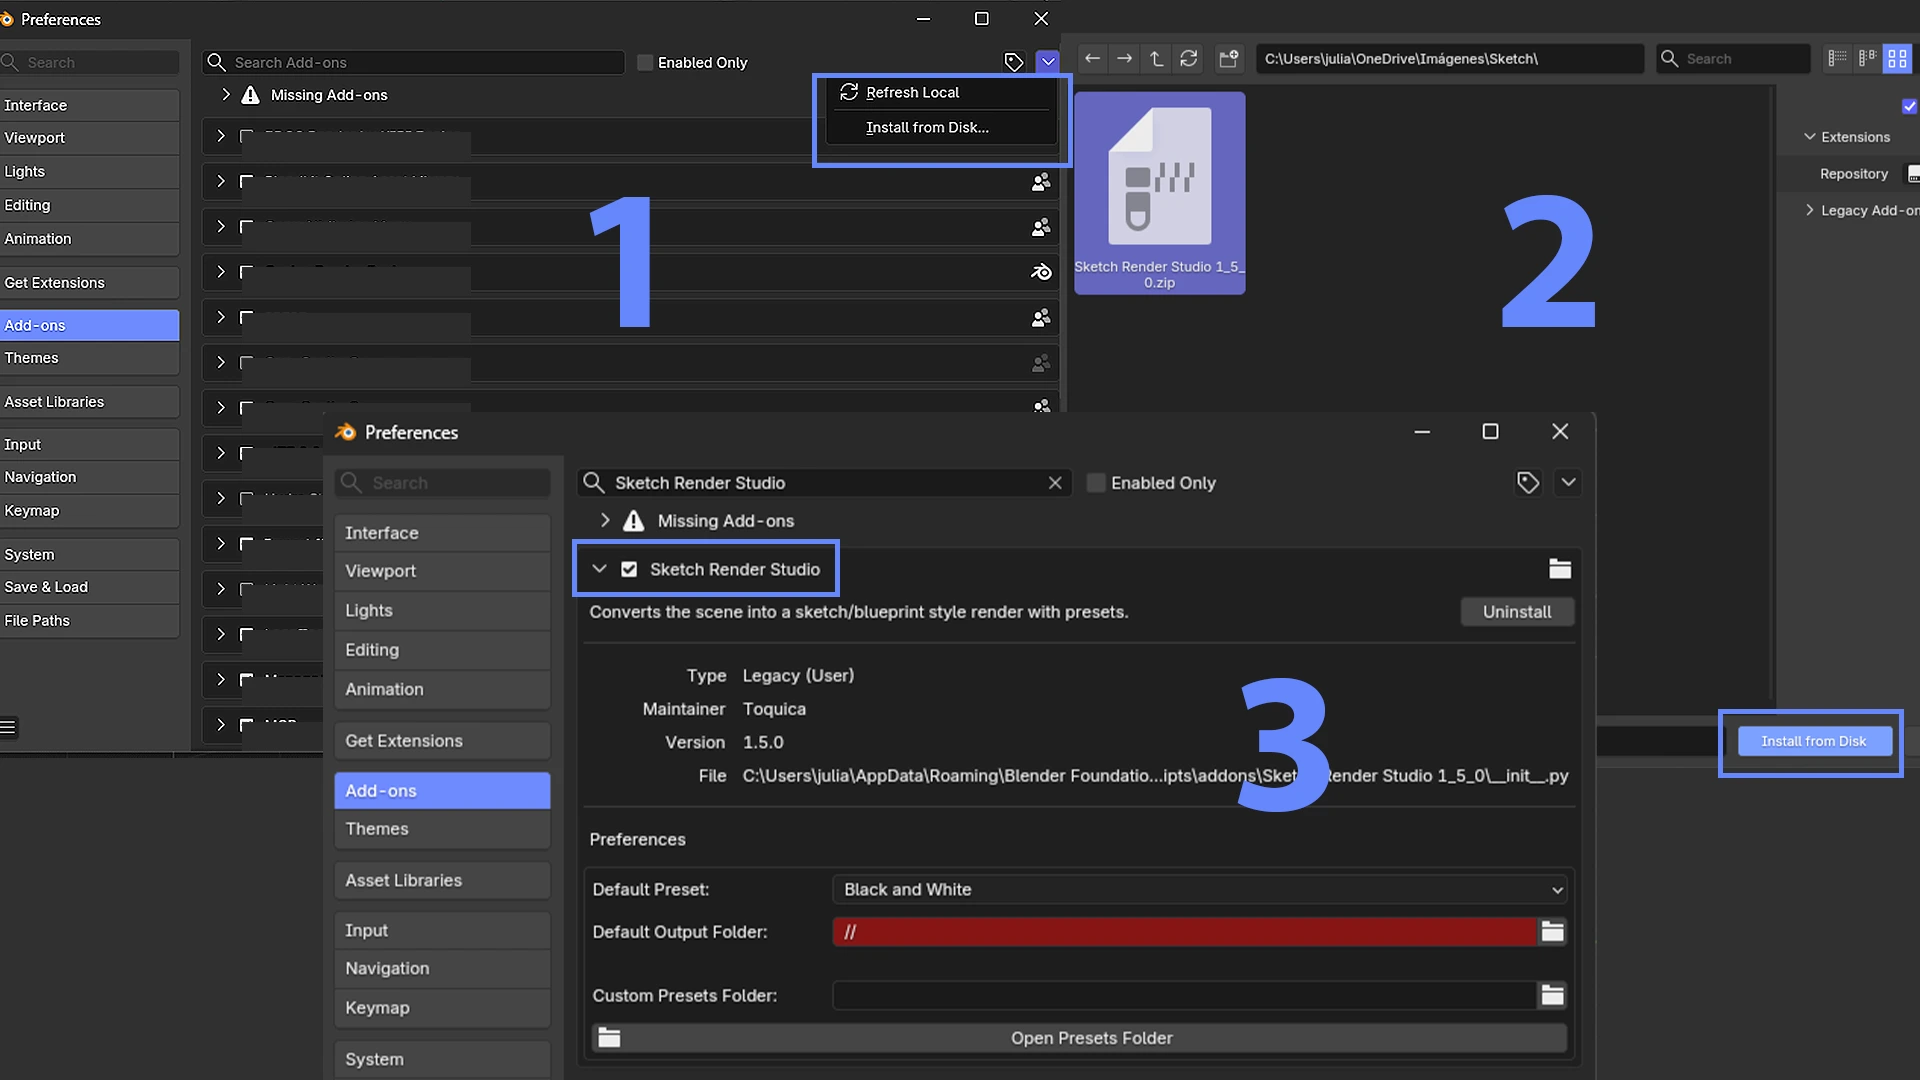The image size is (1920, 1080).
Task: Go to parent directory in file browser
Action: (x=1156, y=59)
